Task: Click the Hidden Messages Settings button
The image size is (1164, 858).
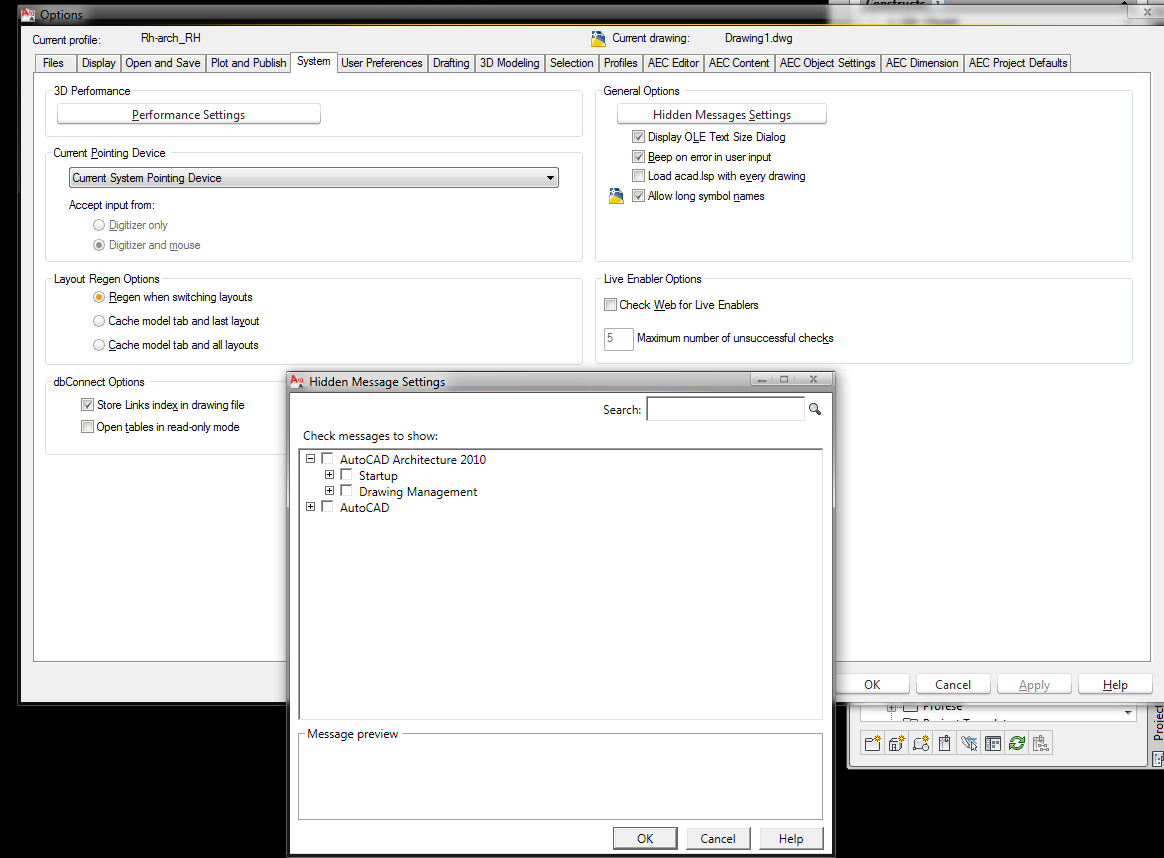Action: click(x=722, y=114)
